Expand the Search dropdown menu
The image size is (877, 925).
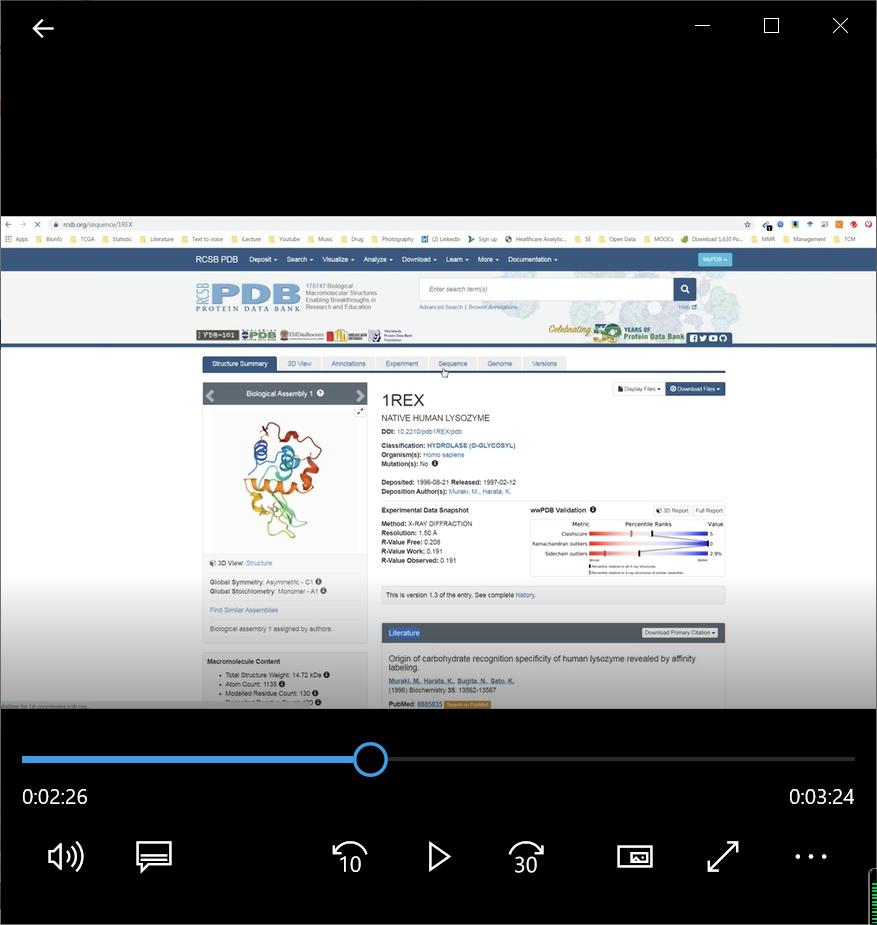[x=300, y=260]
